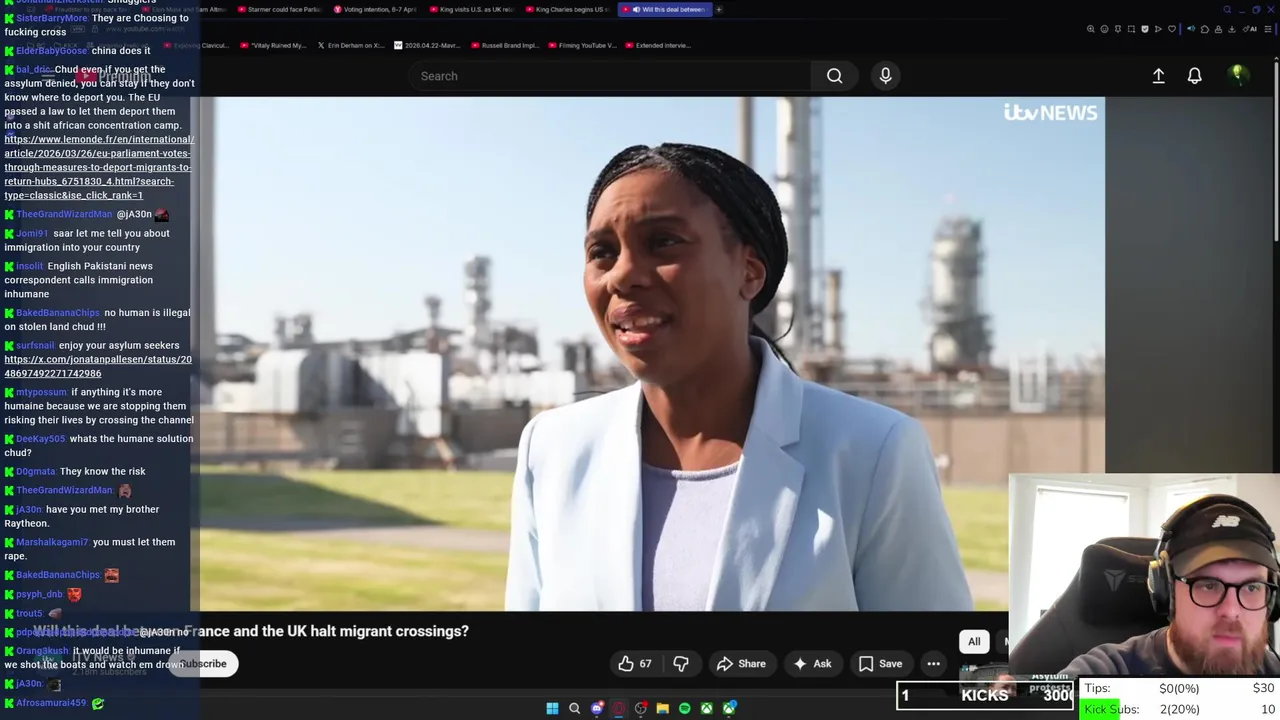Image resolution: width=1280 pixels, height=720 pixels.
Task: Click the browser tab search icon
Action: [x=1227, y=9]
